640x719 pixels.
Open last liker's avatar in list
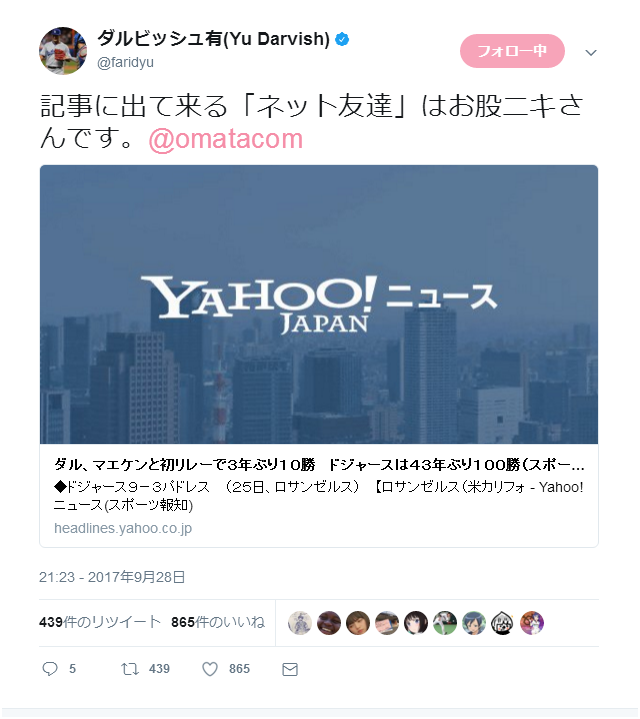click(x=532, y=623)
